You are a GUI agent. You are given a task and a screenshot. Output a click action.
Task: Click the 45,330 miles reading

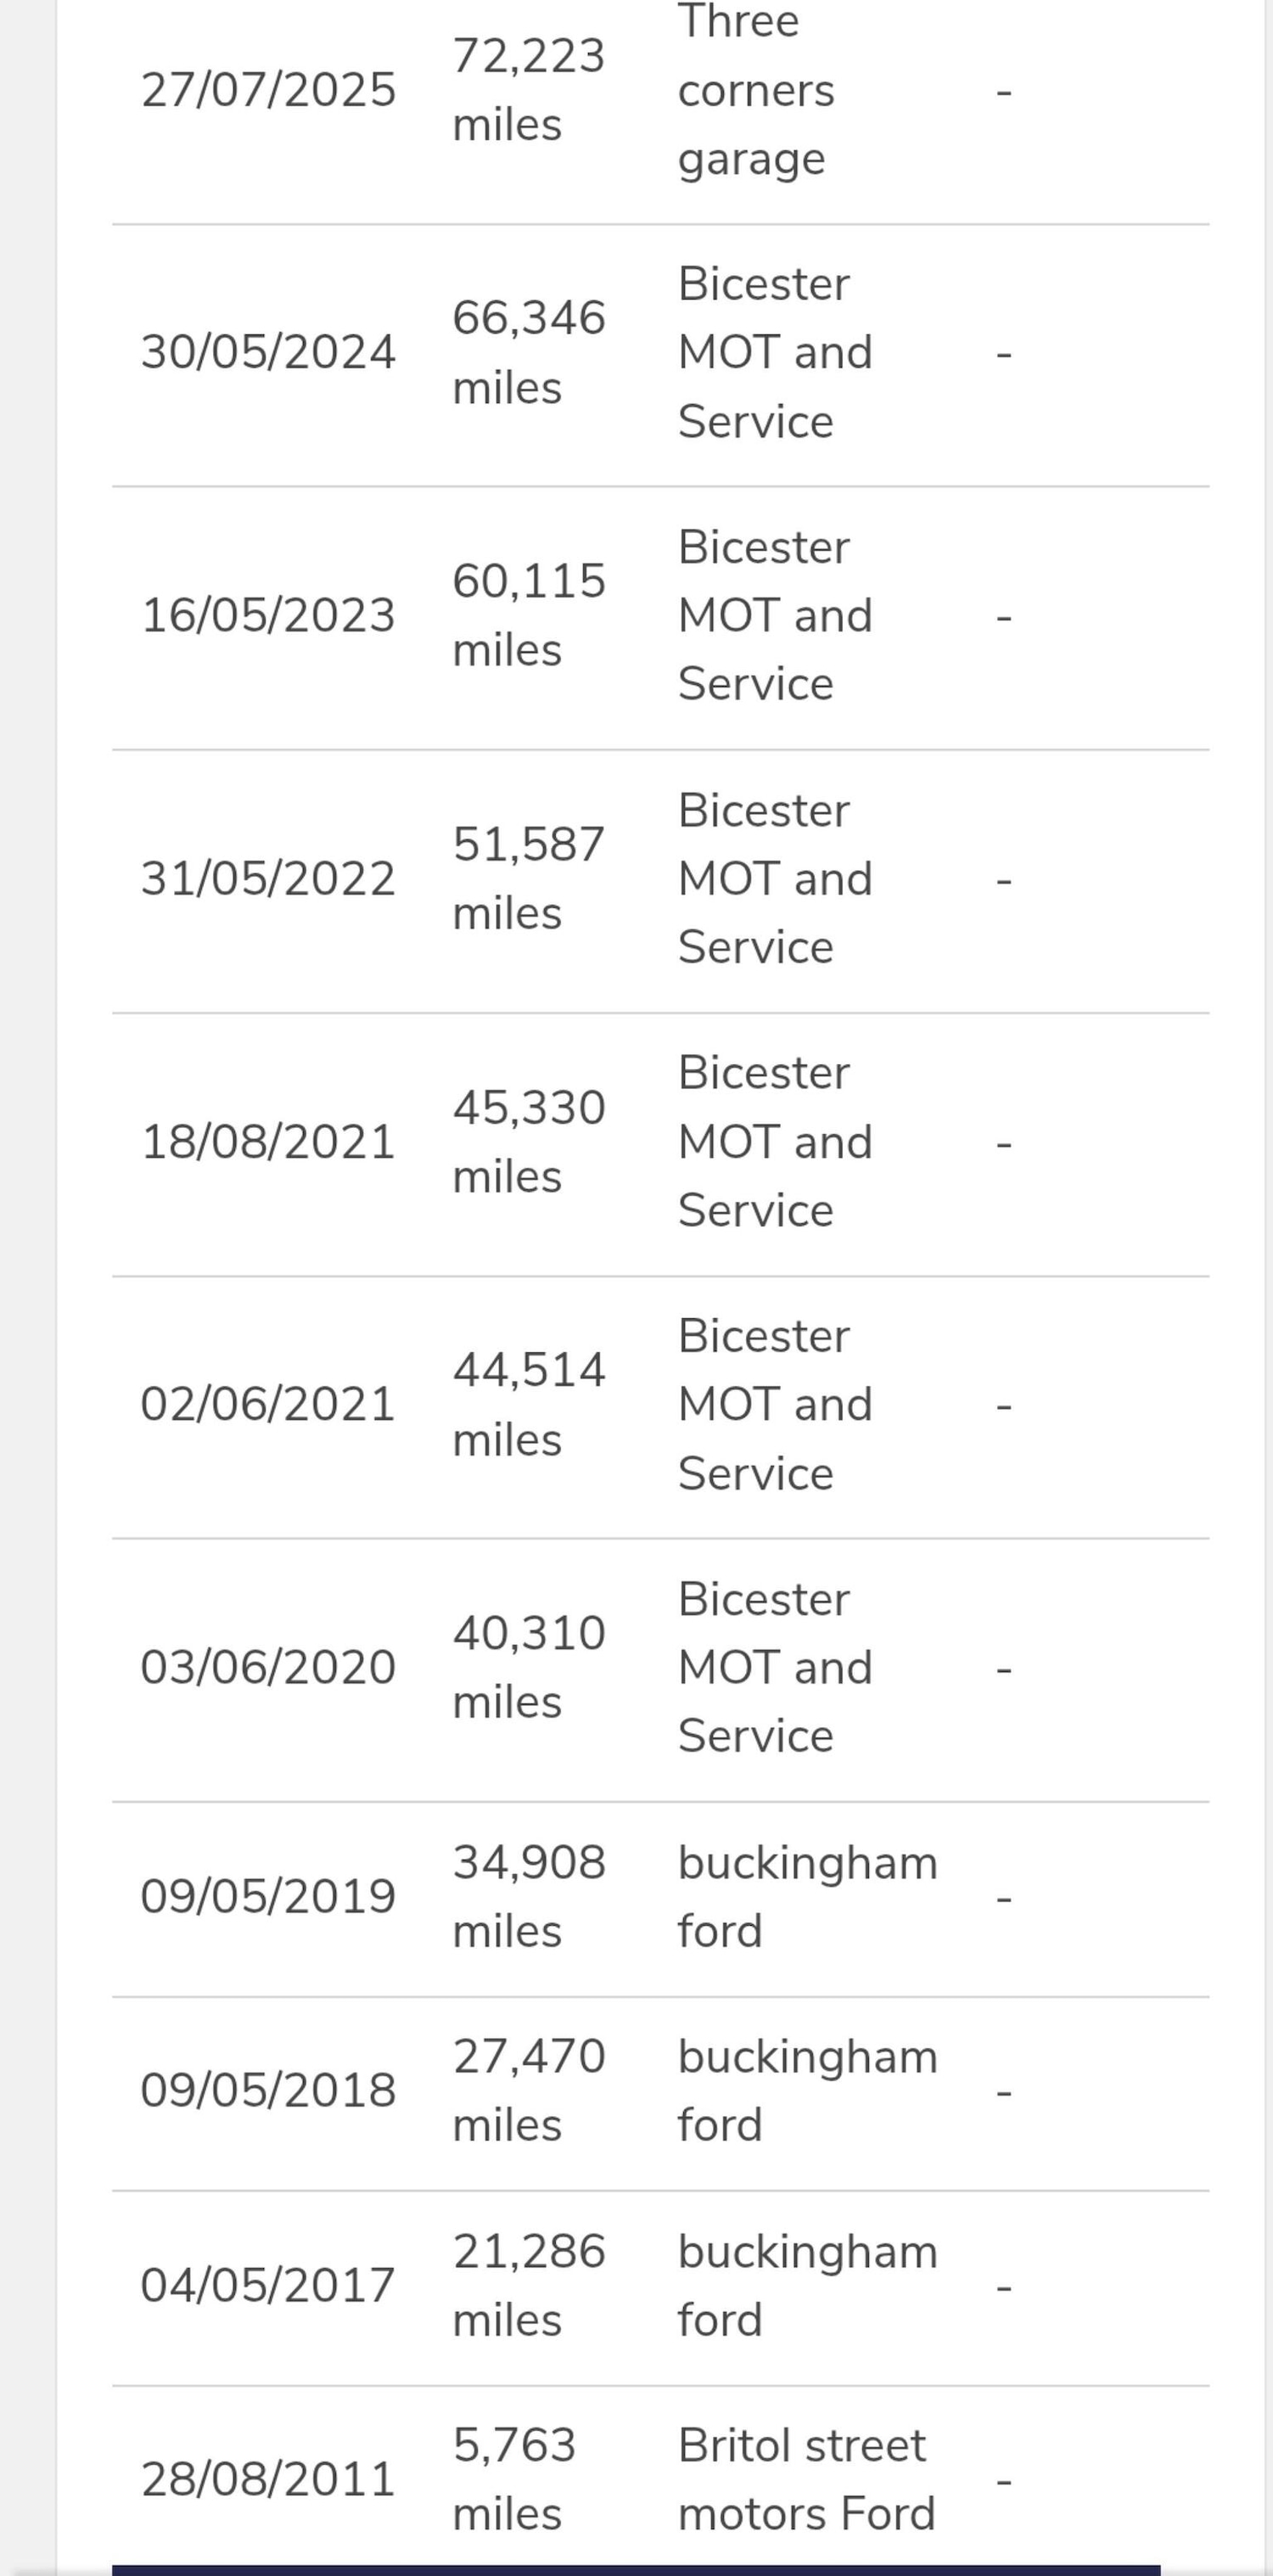coord(528,1142)
